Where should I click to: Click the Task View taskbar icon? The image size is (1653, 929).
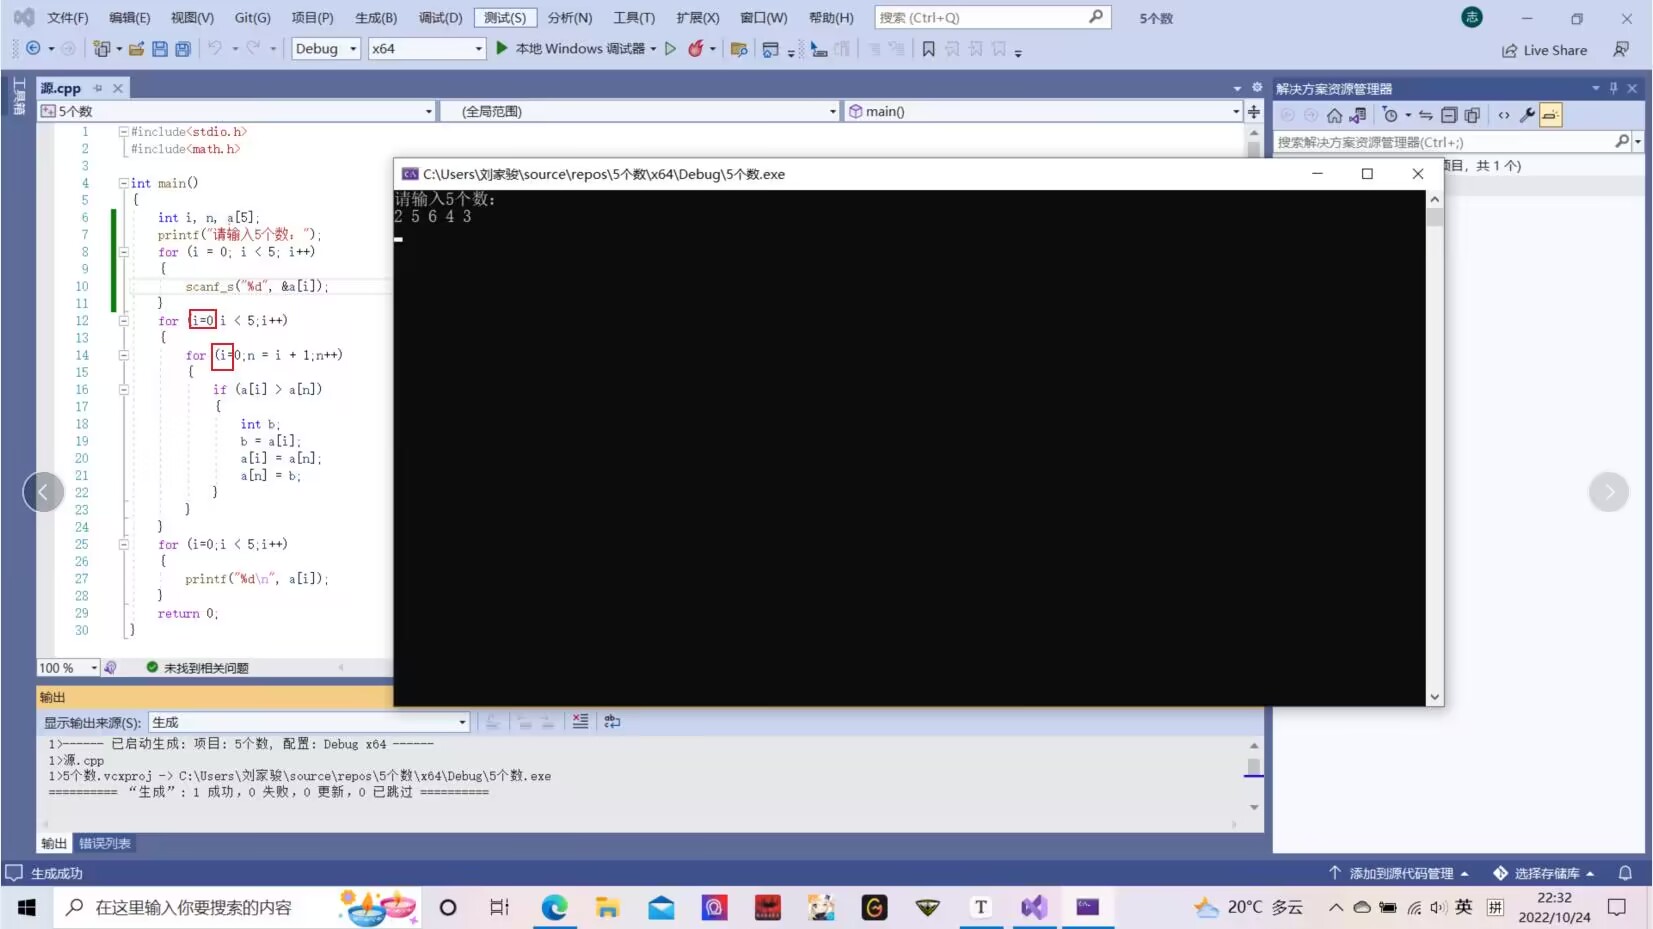[500, 907]
